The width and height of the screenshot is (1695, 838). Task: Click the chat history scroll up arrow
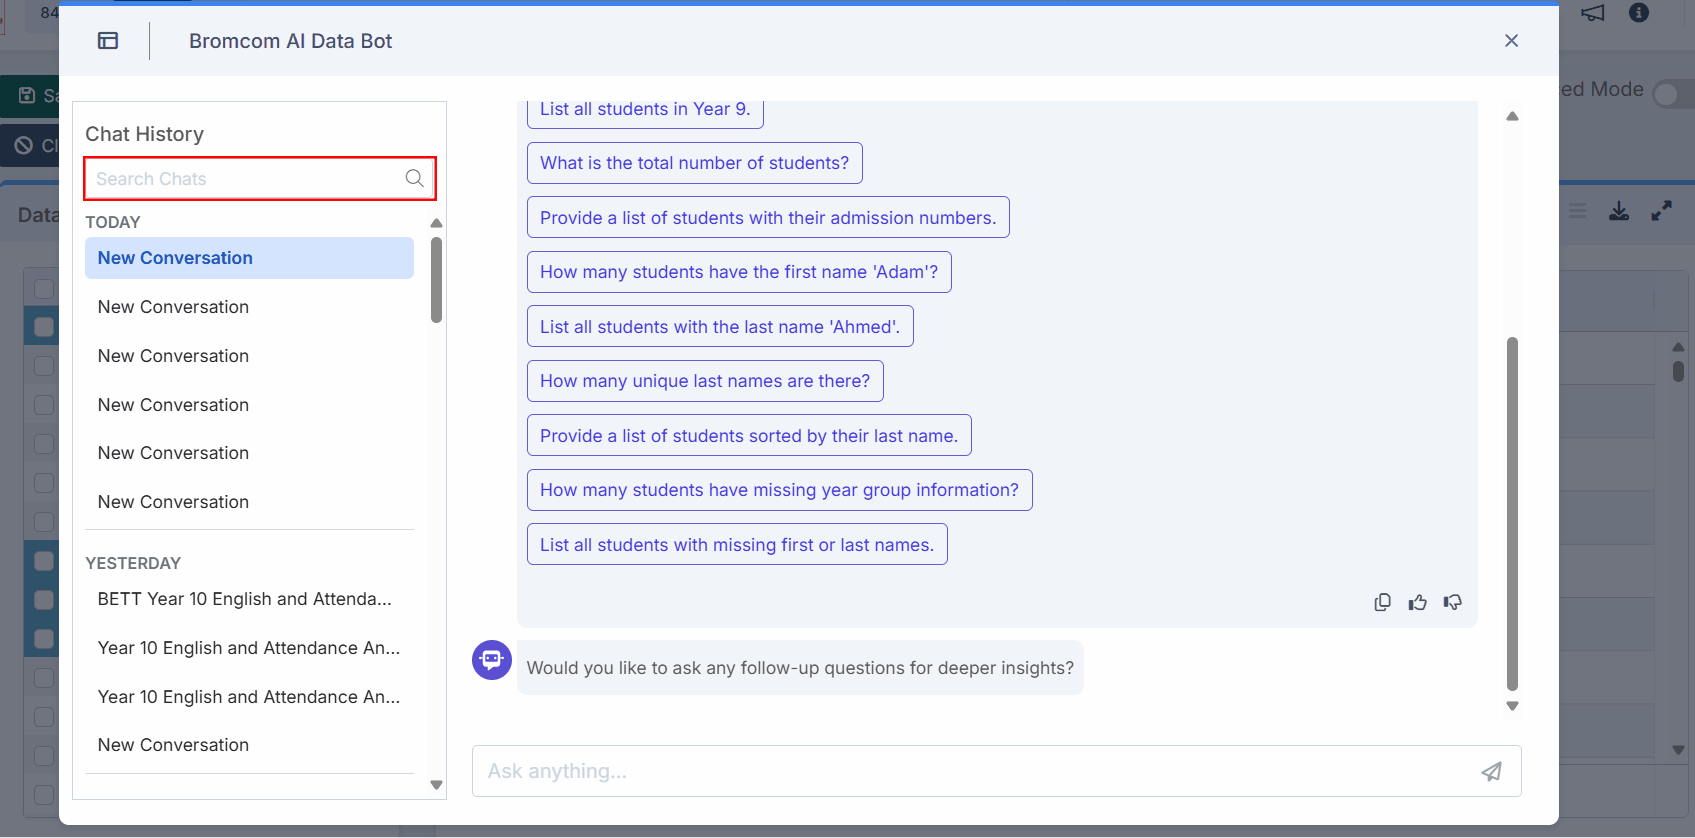coord(436,223)
